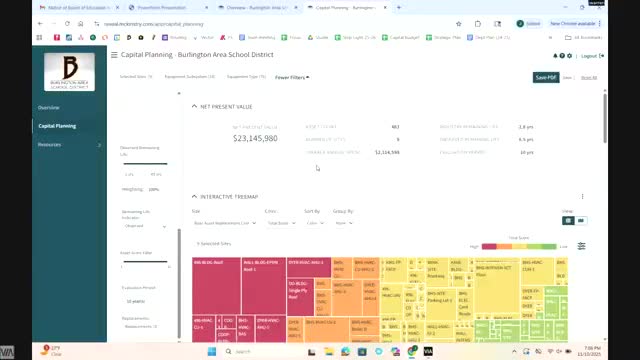Click the browser address bar
Viewport: 640px width, 360px height.
[x=273, y=24]
